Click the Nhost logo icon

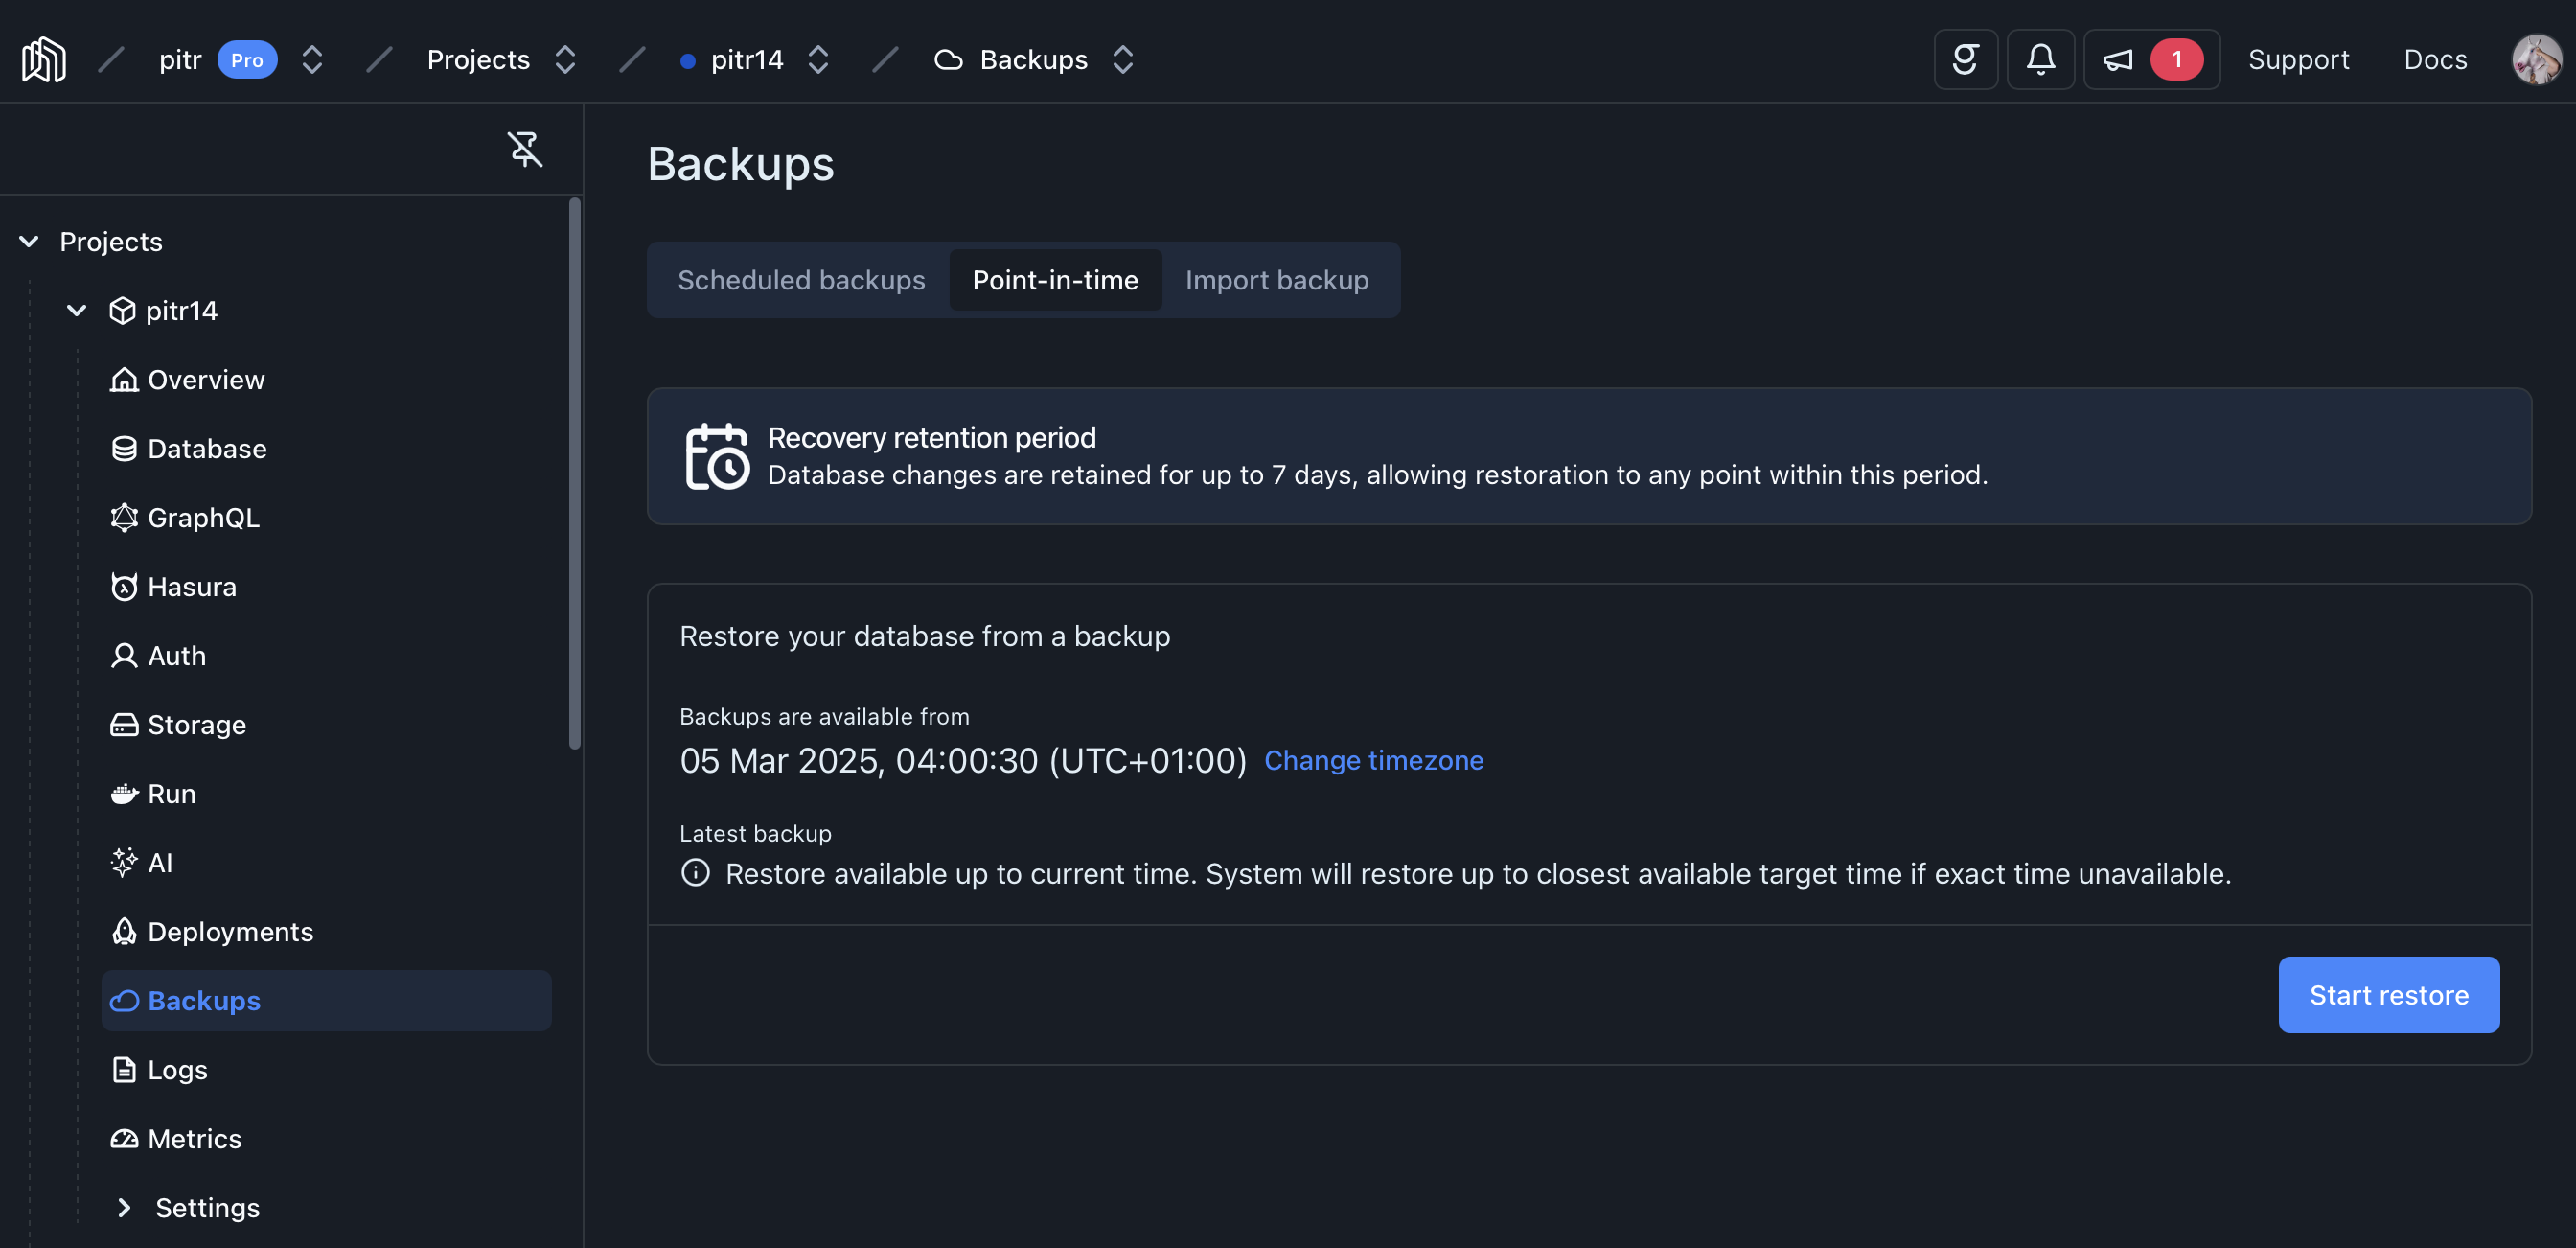(44, 60)
